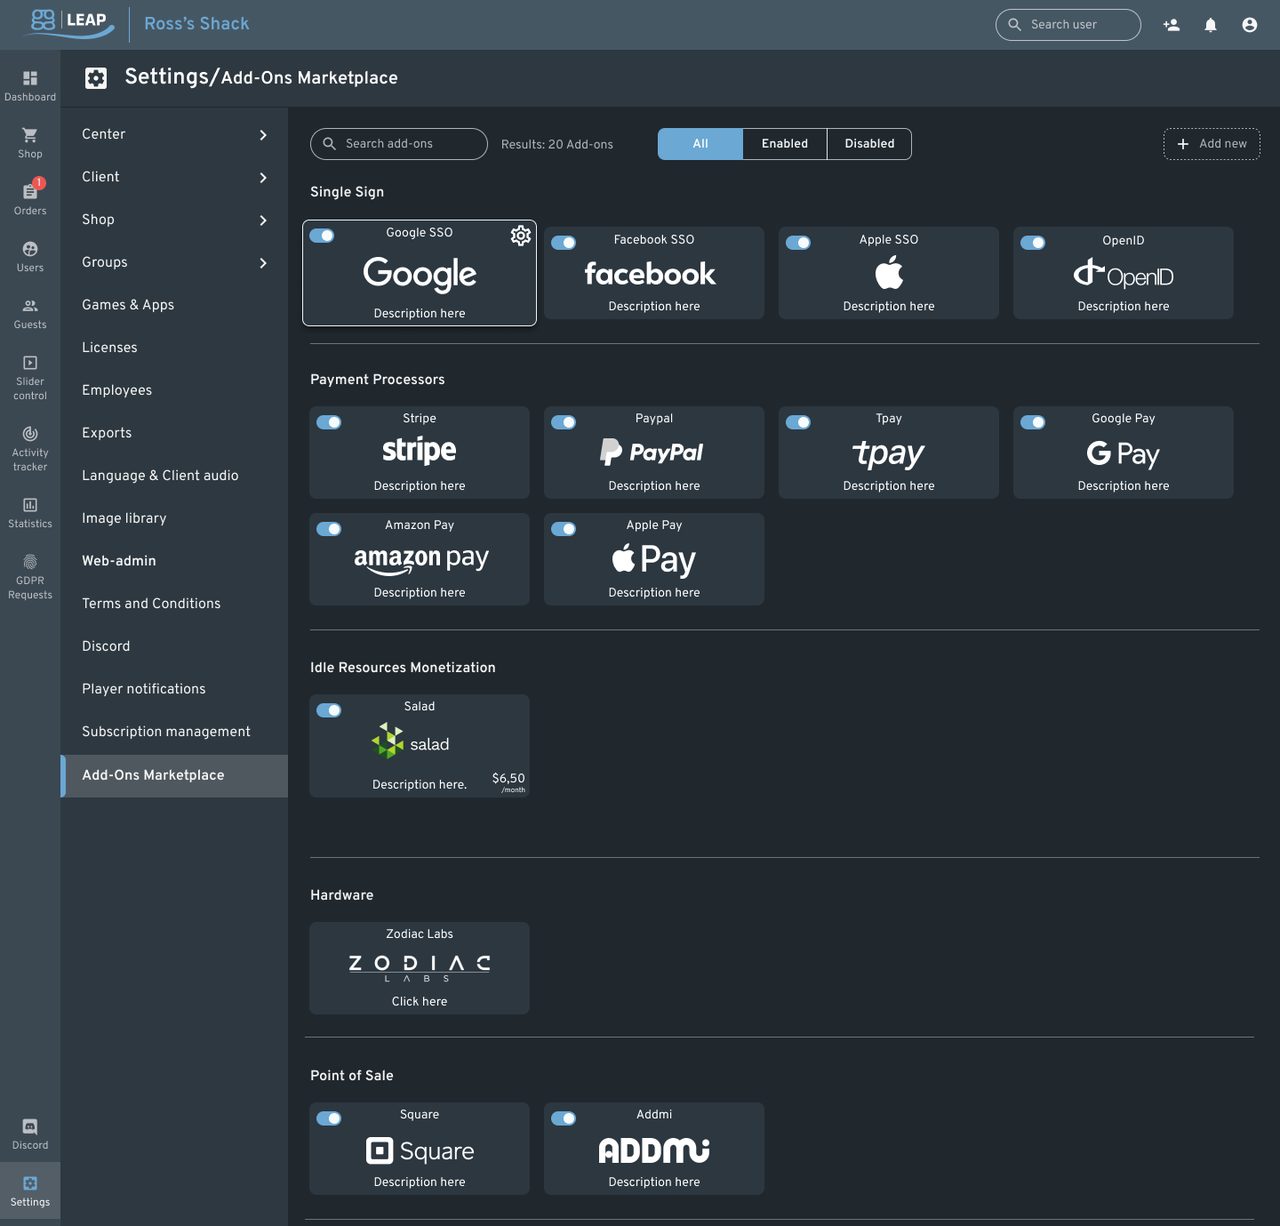
Task: Toggle the Google SSO add-on switch
Action: click(x=322, y=236)
